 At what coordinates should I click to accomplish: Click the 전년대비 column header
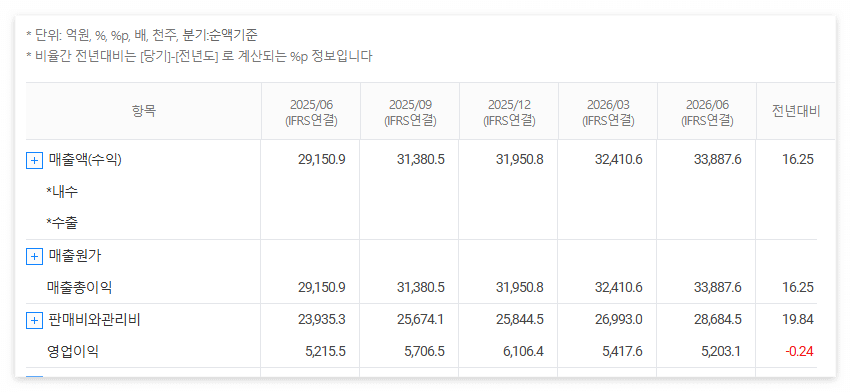click(796, 111)
